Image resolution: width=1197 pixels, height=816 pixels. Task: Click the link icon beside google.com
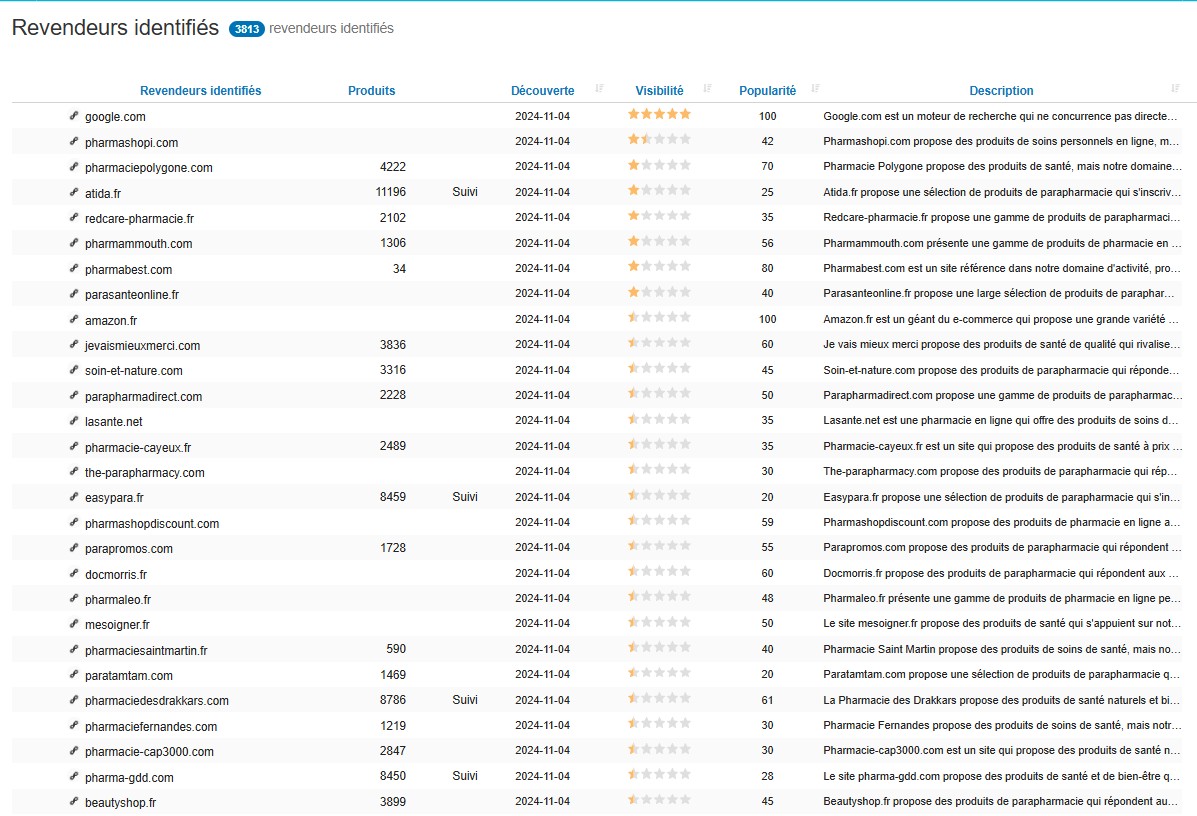coord(74,116)
